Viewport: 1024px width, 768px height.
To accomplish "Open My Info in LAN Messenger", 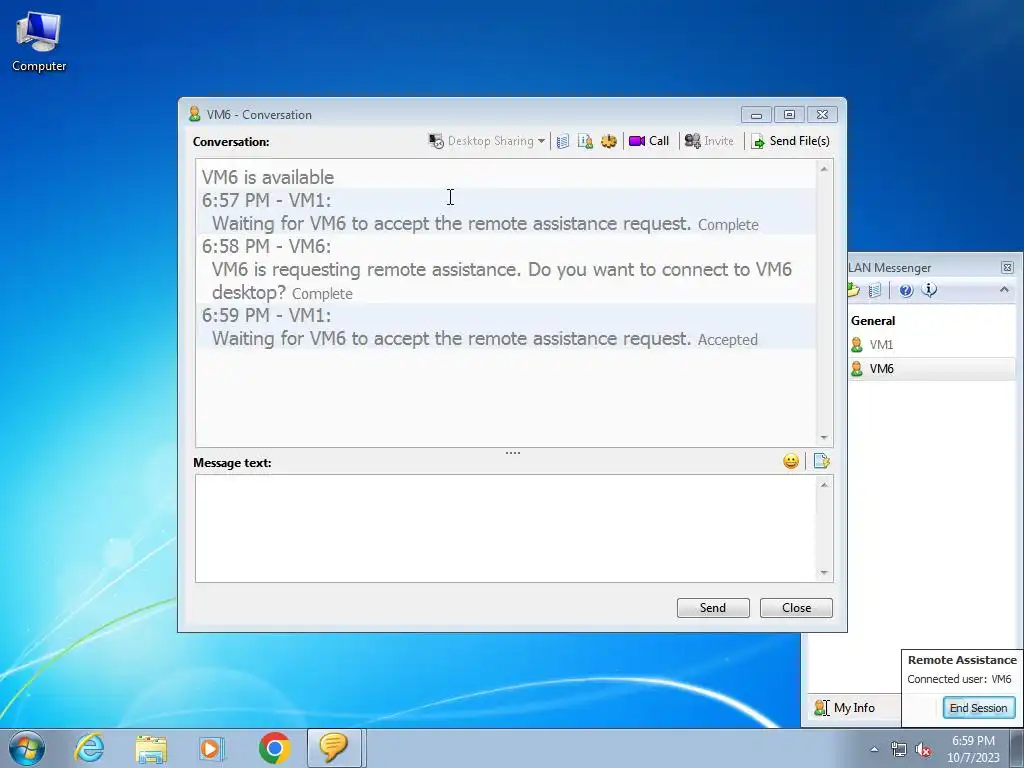I will point(844,708).
